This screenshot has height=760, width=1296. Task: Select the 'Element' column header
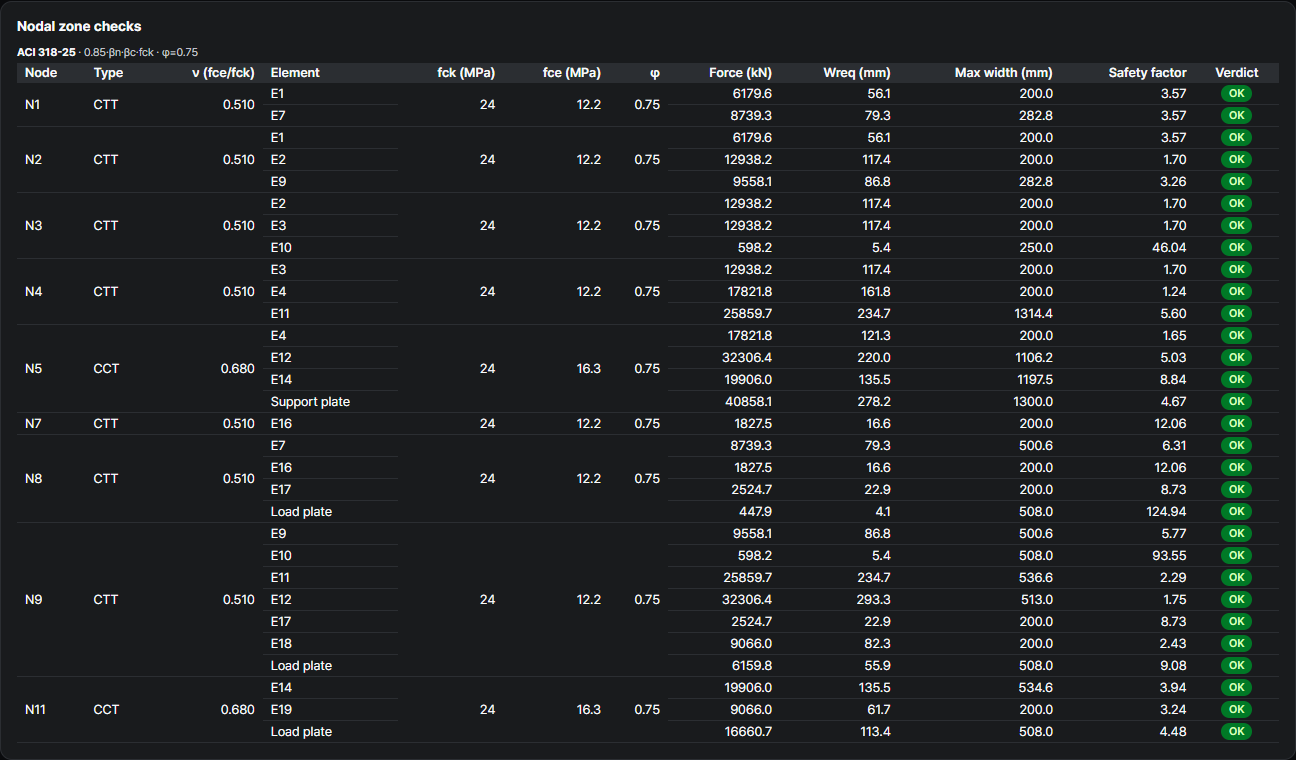pos(295,73)
